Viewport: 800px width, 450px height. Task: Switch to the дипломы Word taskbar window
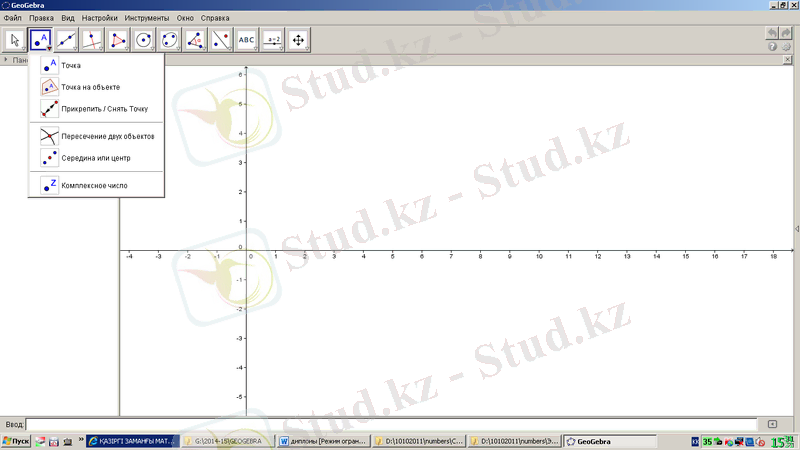(x=323, y=441)
